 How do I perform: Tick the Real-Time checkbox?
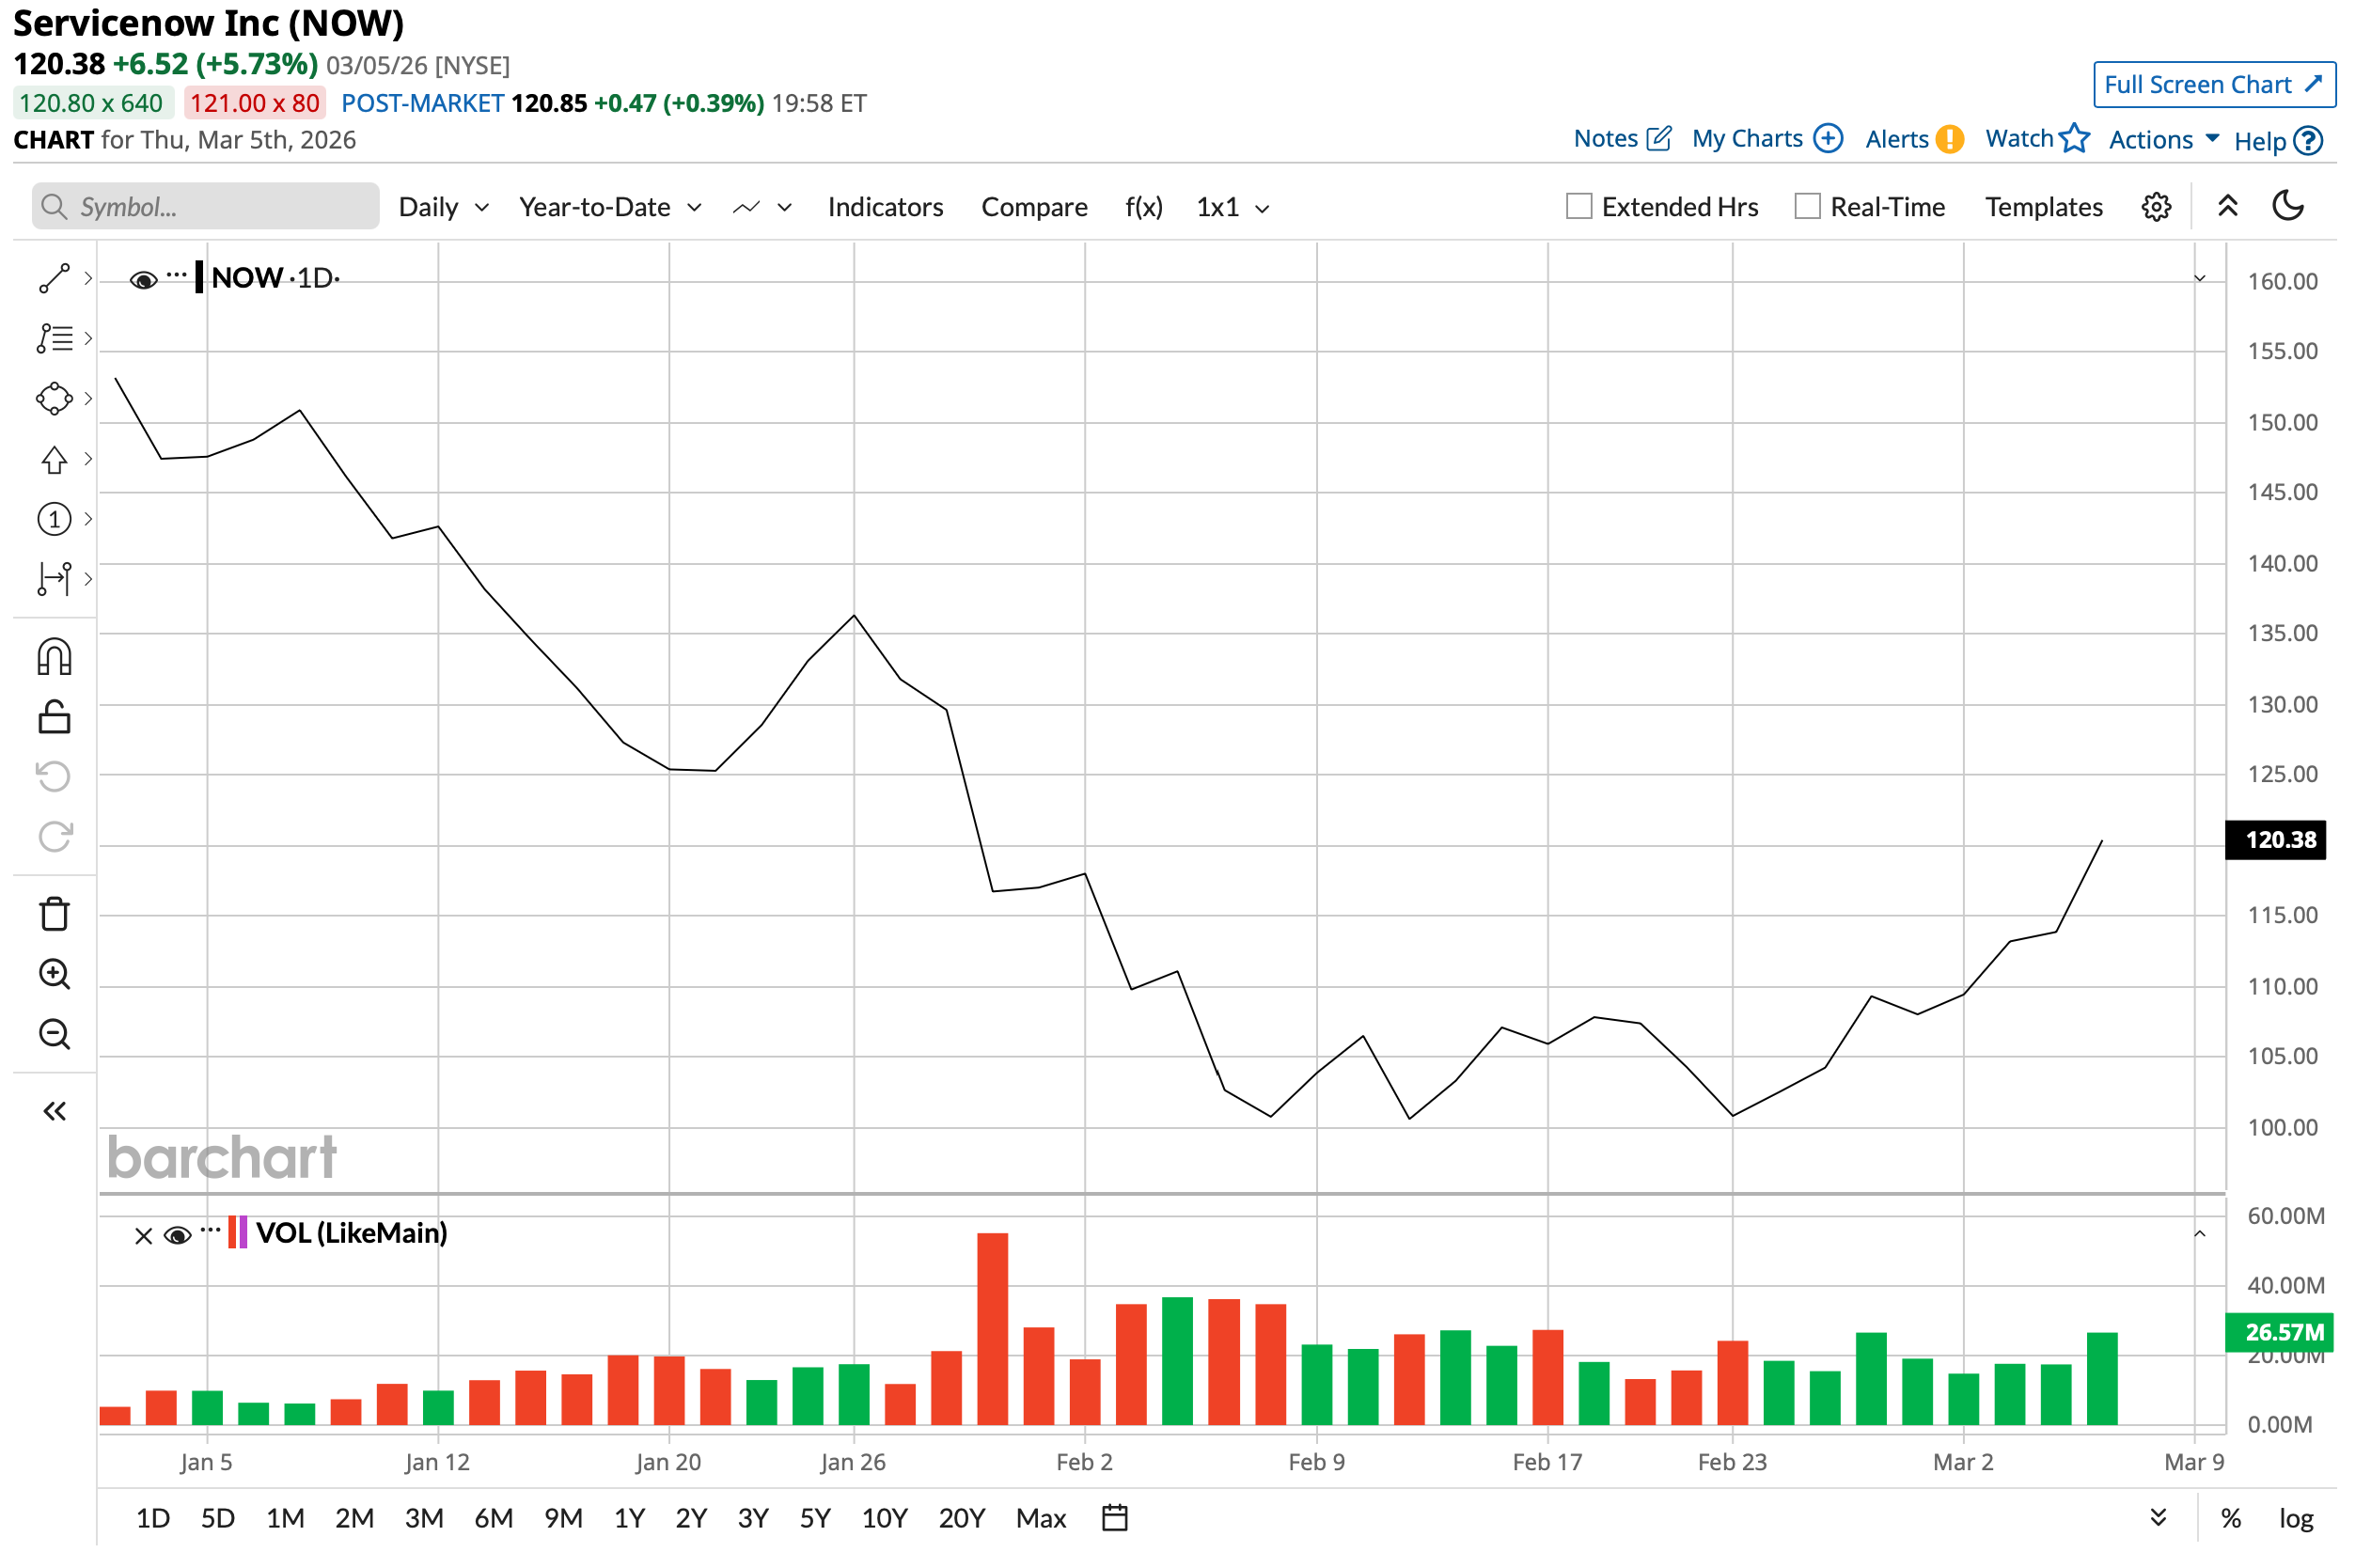[x=1807, y=207]
